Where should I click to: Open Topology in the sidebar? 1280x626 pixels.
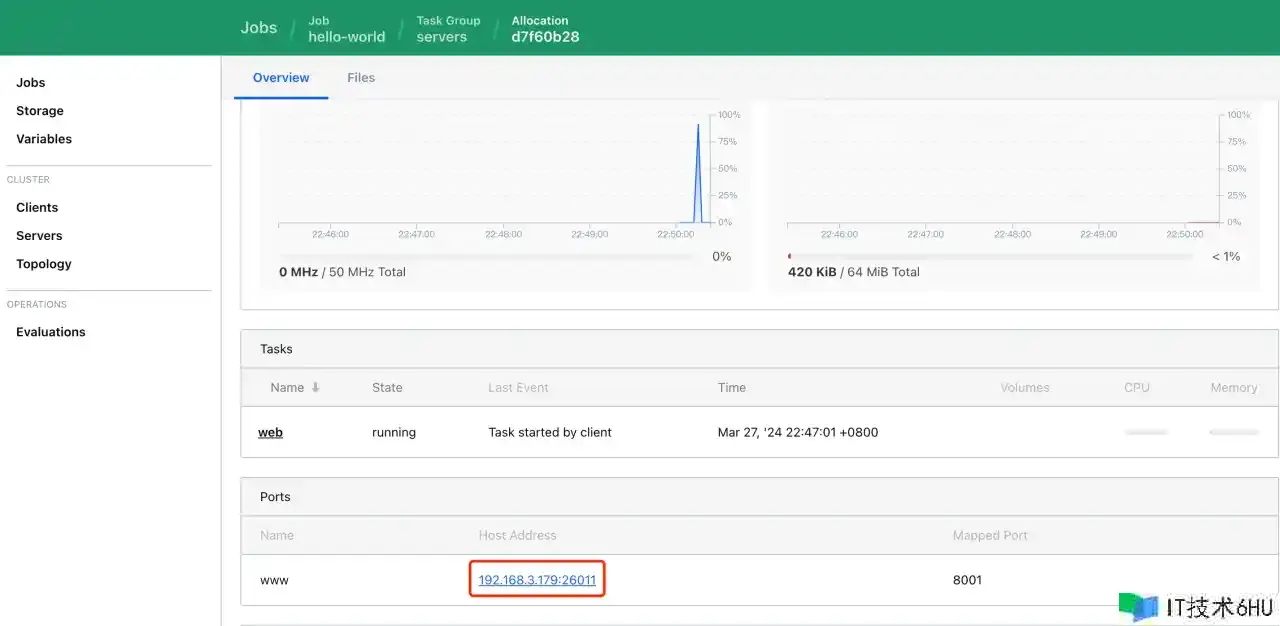(44, 264)
